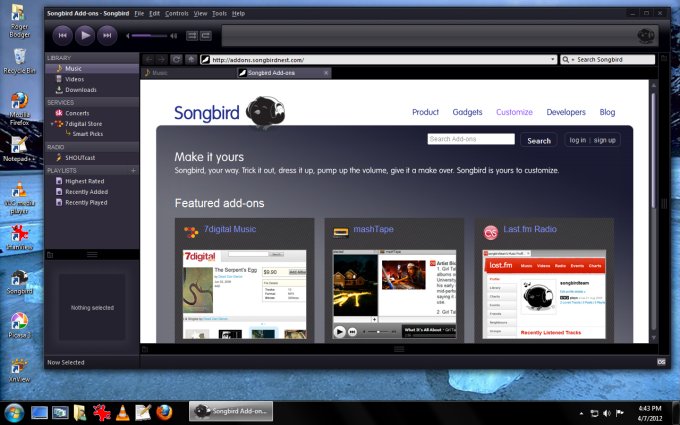Click the Gadgets nav link
680x425 pixels.
467,112
